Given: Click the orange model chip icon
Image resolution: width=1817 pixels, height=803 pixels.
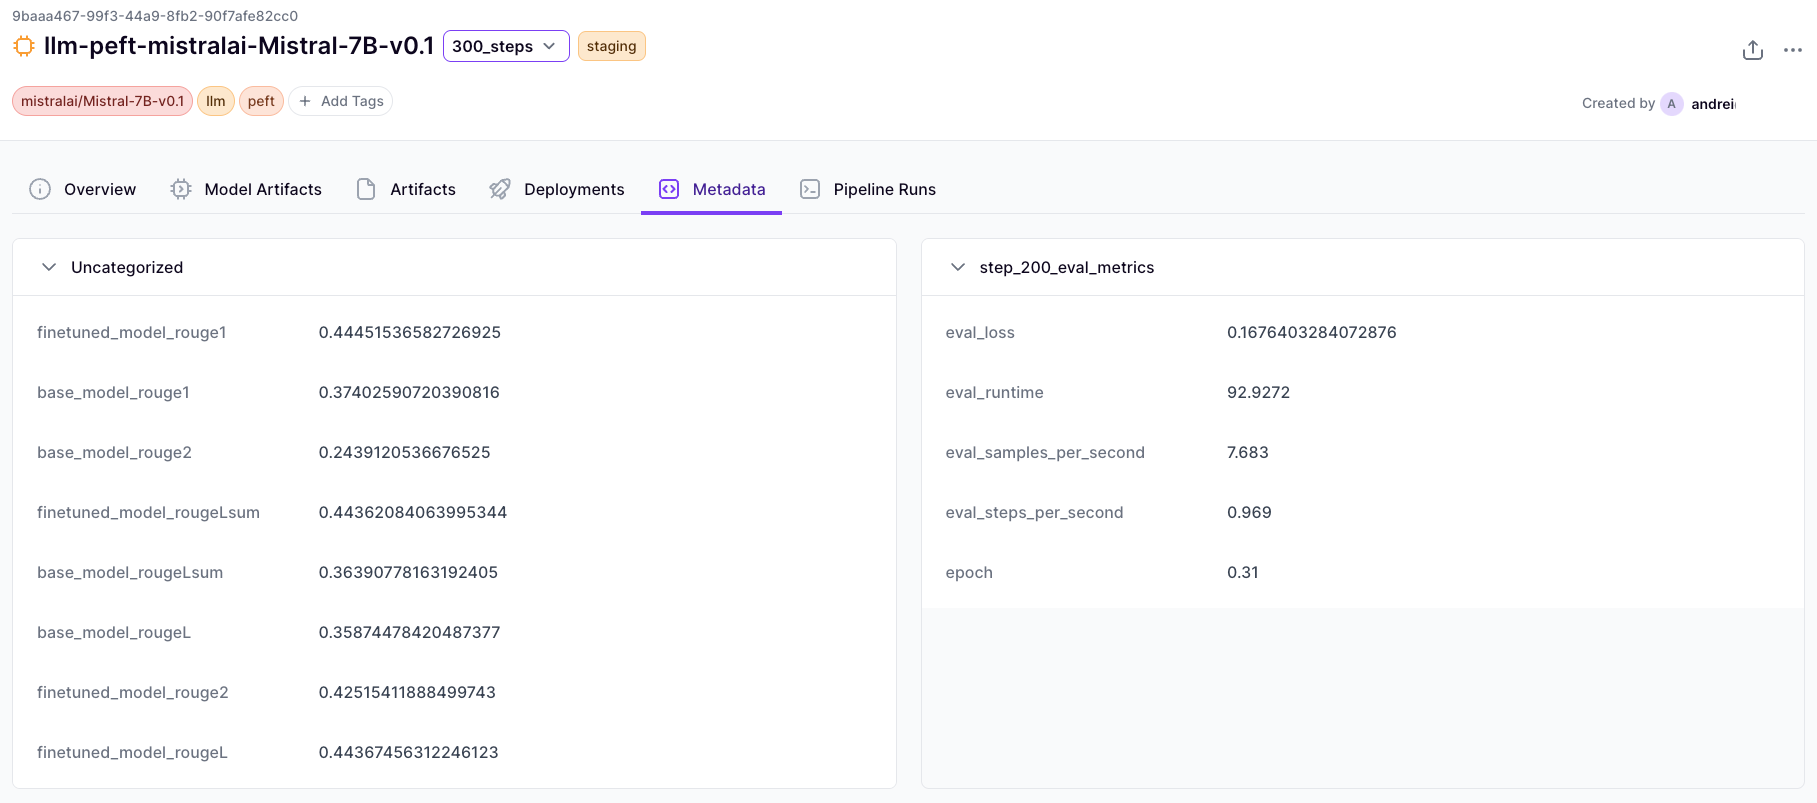Looking at the screenshot, I should pyautogui.click(x=24, y=46).
